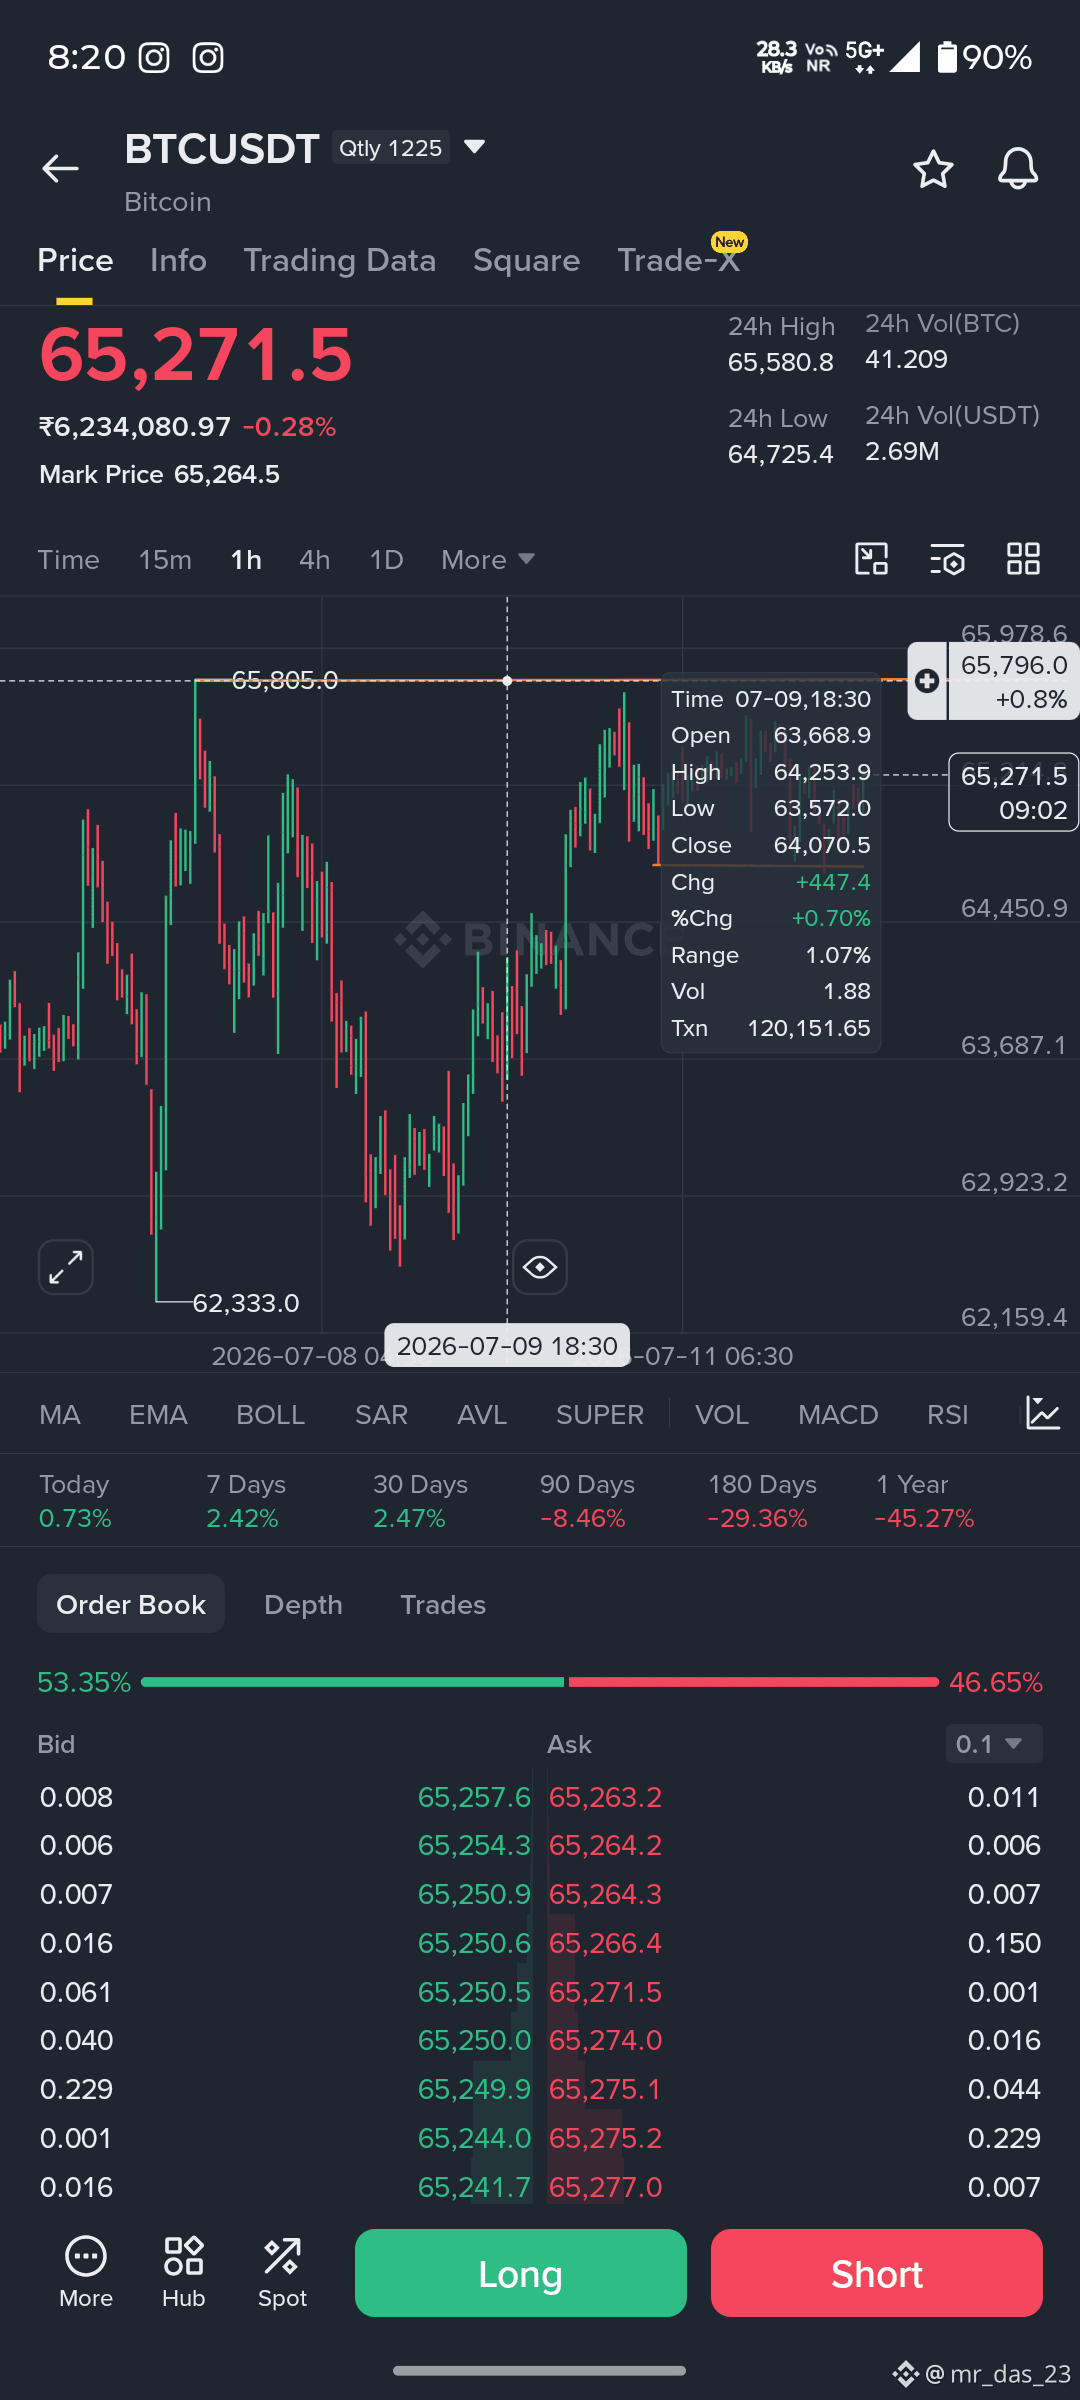Open multi-chart grid layout icon
This screenshot has height=2400, width=1080.
point(1023,559)
